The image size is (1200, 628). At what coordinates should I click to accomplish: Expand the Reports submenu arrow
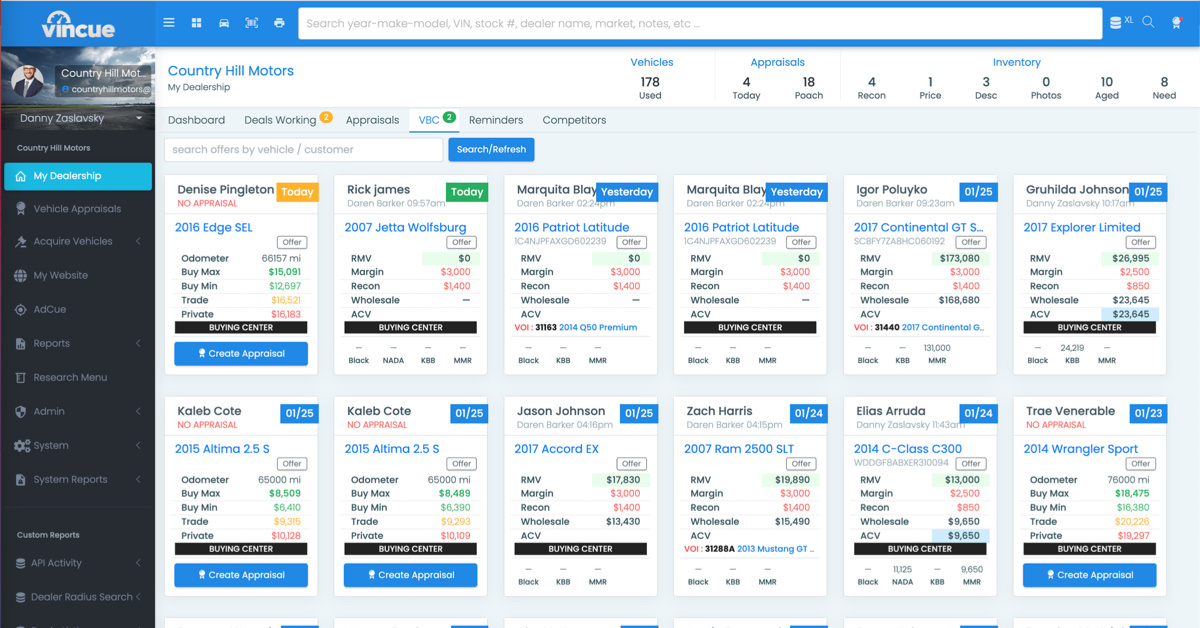pos(138,344)
